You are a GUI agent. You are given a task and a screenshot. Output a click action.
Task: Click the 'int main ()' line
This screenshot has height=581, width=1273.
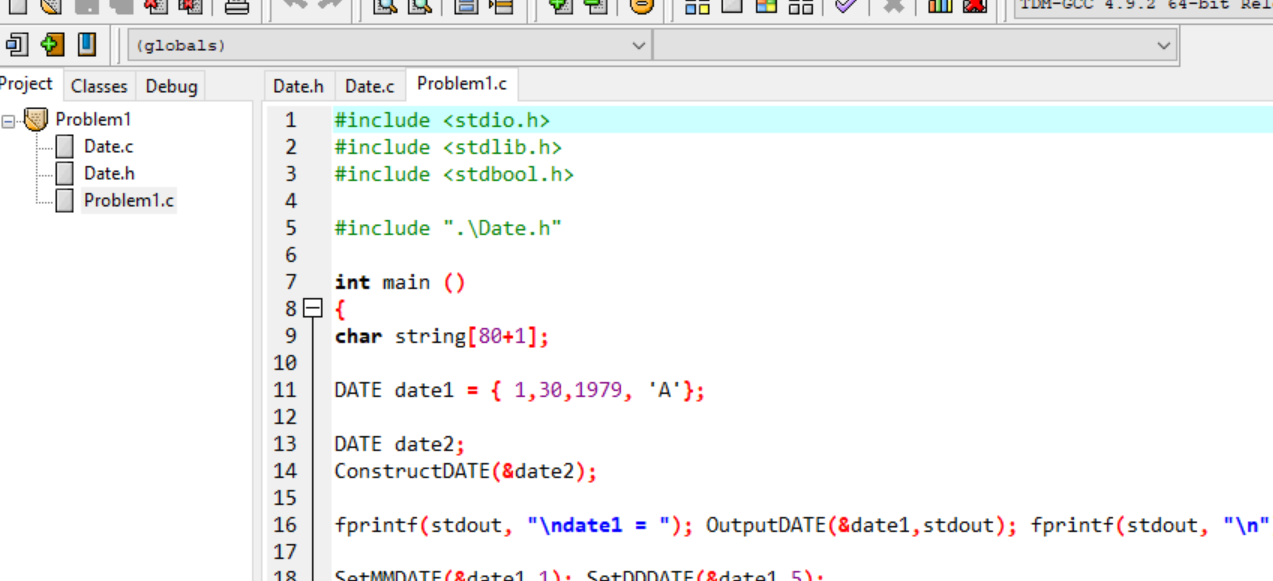point(400,282)
